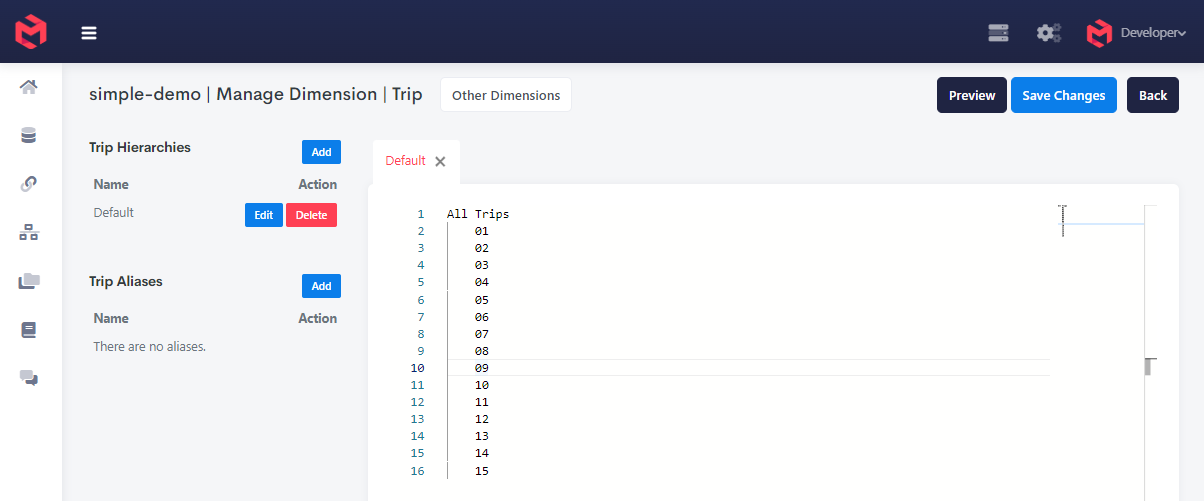The height and width of the screenshot is (501, 1204).
Task: Add a new Trip alias
Action: click(x=321, y=286)
